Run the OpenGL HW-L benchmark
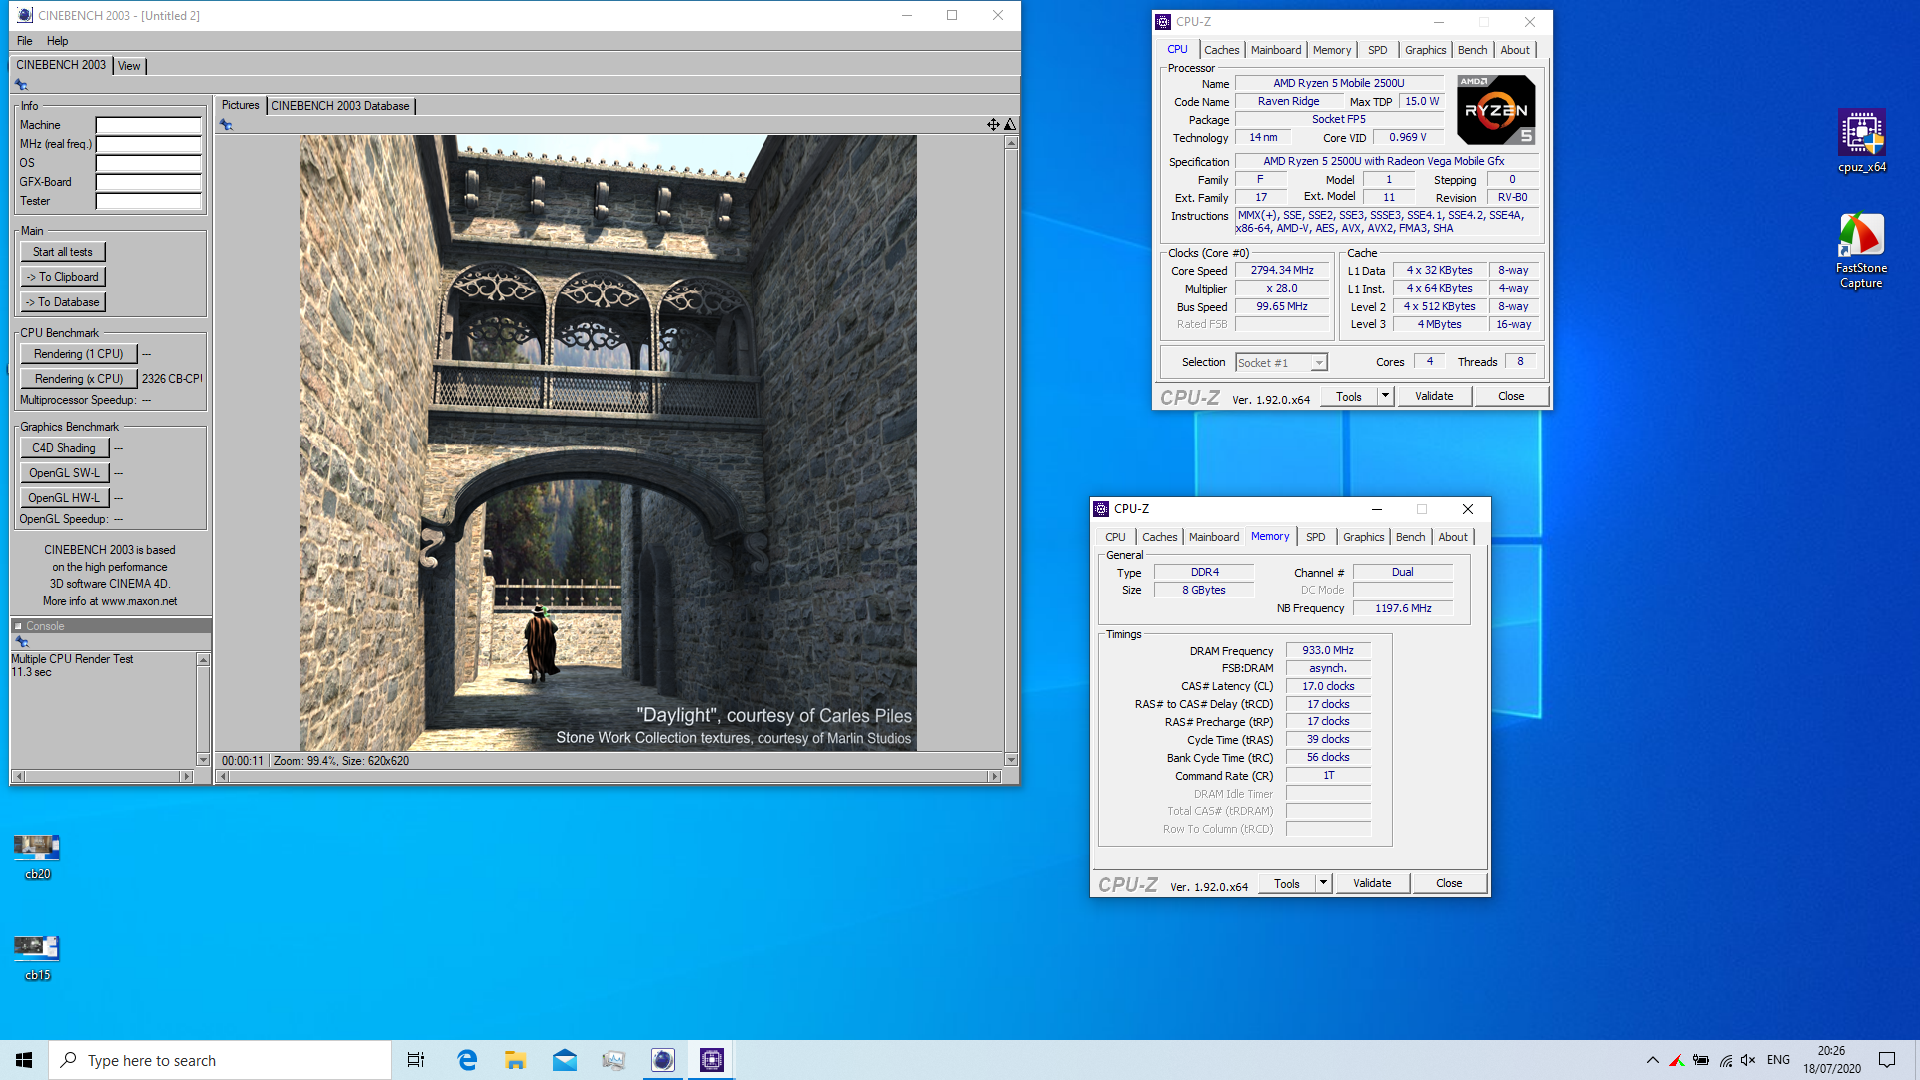 coord(65,498)
